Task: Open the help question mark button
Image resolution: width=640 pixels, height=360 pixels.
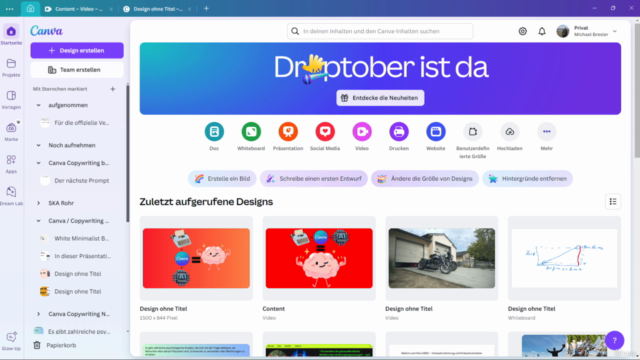Action: pos(614,340)
